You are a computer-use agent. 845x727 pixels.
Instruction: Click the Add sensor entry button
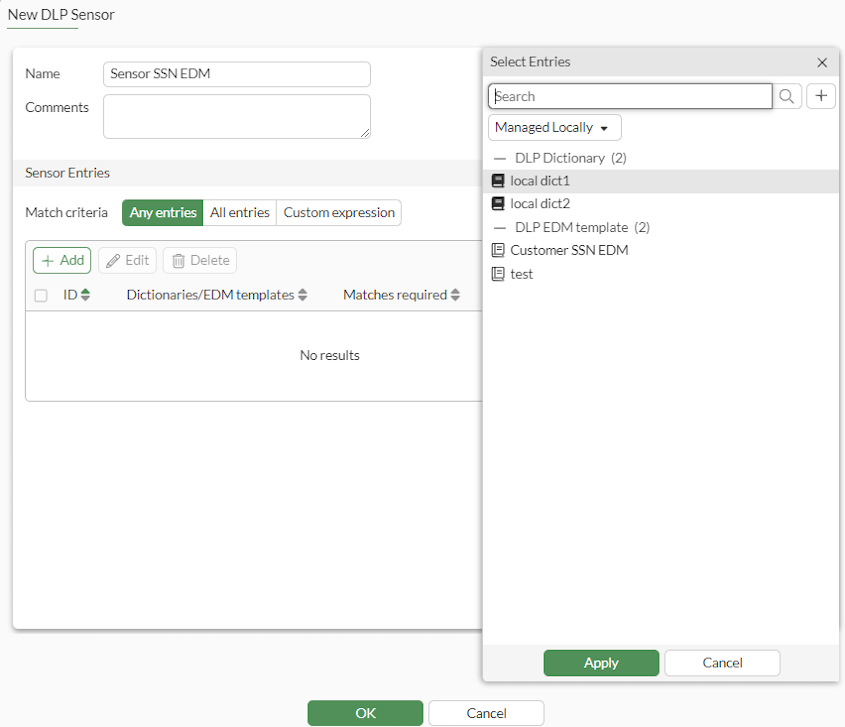(62, 260)
